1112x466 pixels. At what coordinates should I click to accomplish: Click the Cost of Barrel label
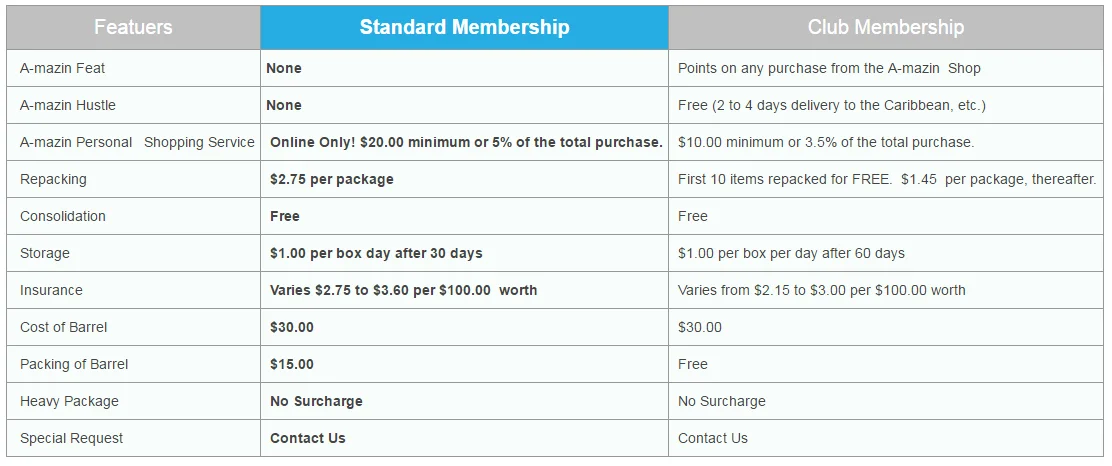pos(63,327)
